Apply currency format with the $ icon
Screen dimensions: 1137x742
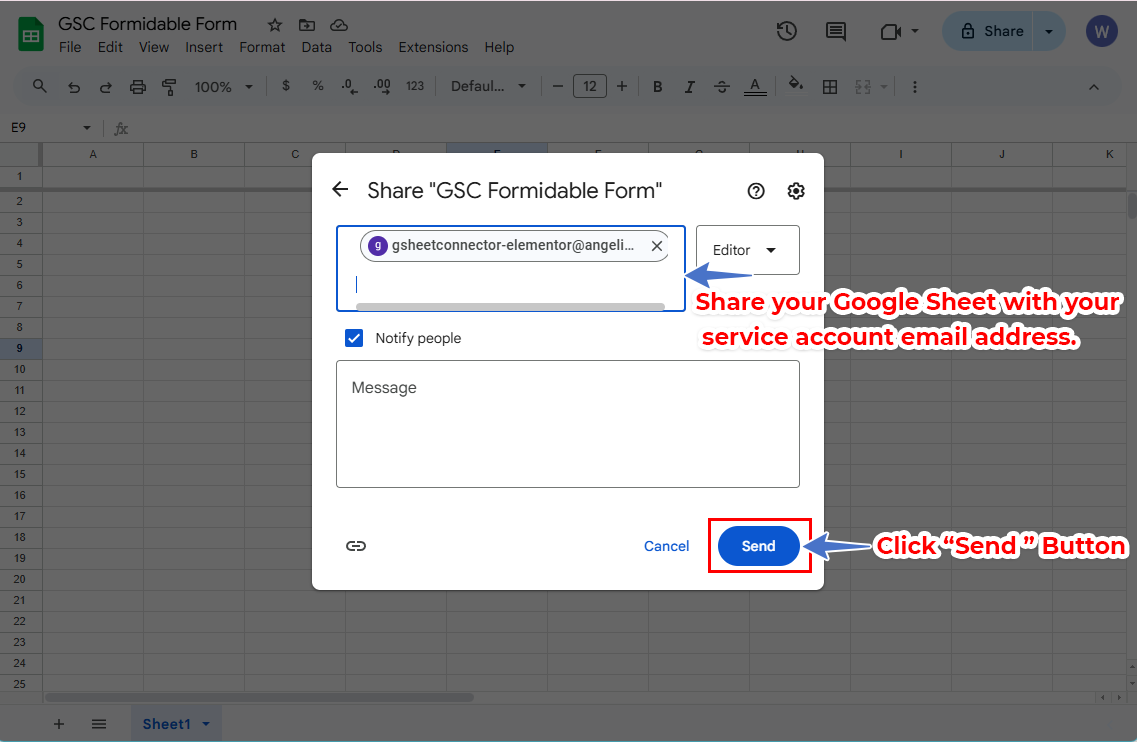(286, 86)
